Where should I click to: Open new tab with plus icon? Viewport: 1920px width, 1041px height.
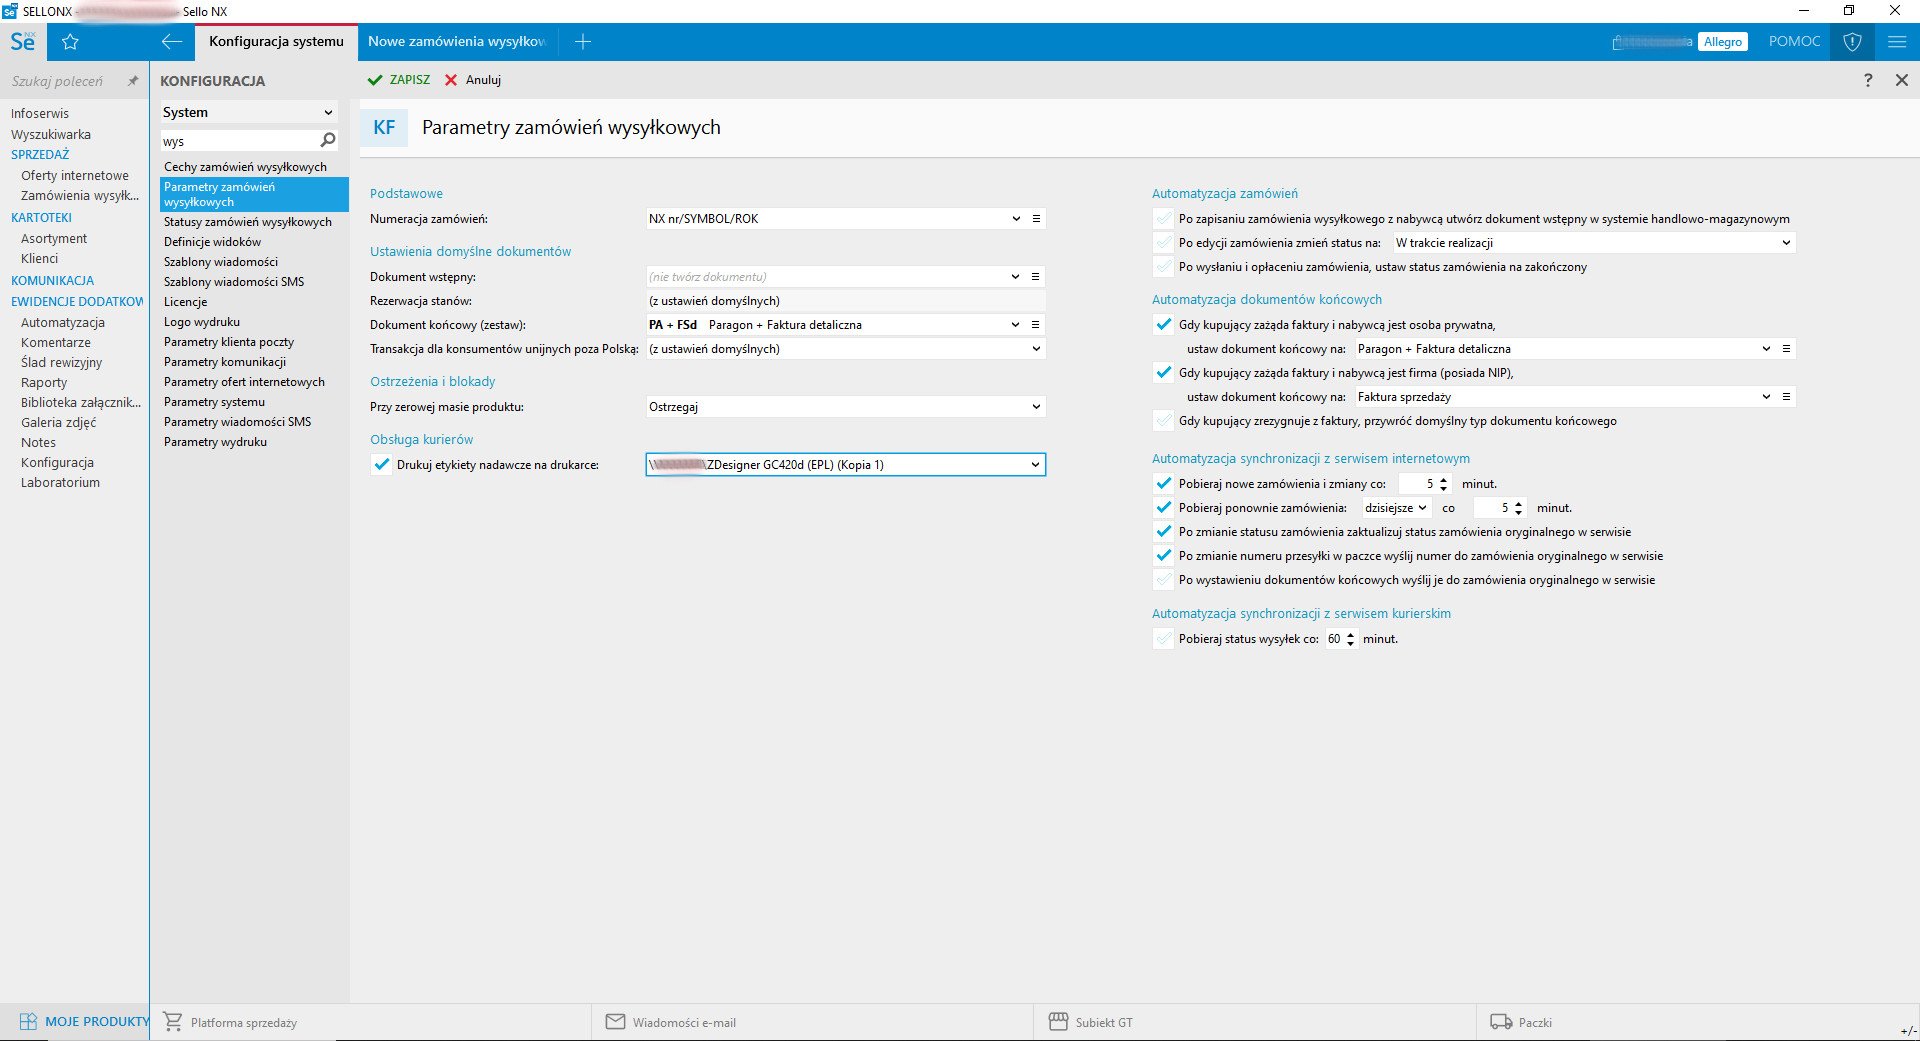pos(583,42)
